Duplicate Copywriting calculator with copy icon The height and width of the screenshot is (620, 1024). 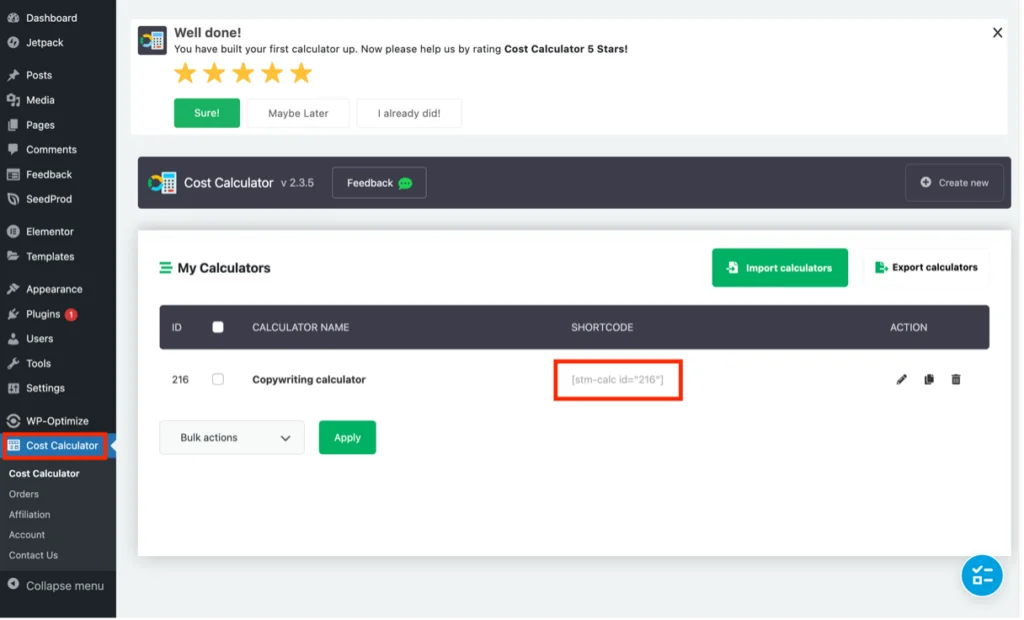pos(929,380)
